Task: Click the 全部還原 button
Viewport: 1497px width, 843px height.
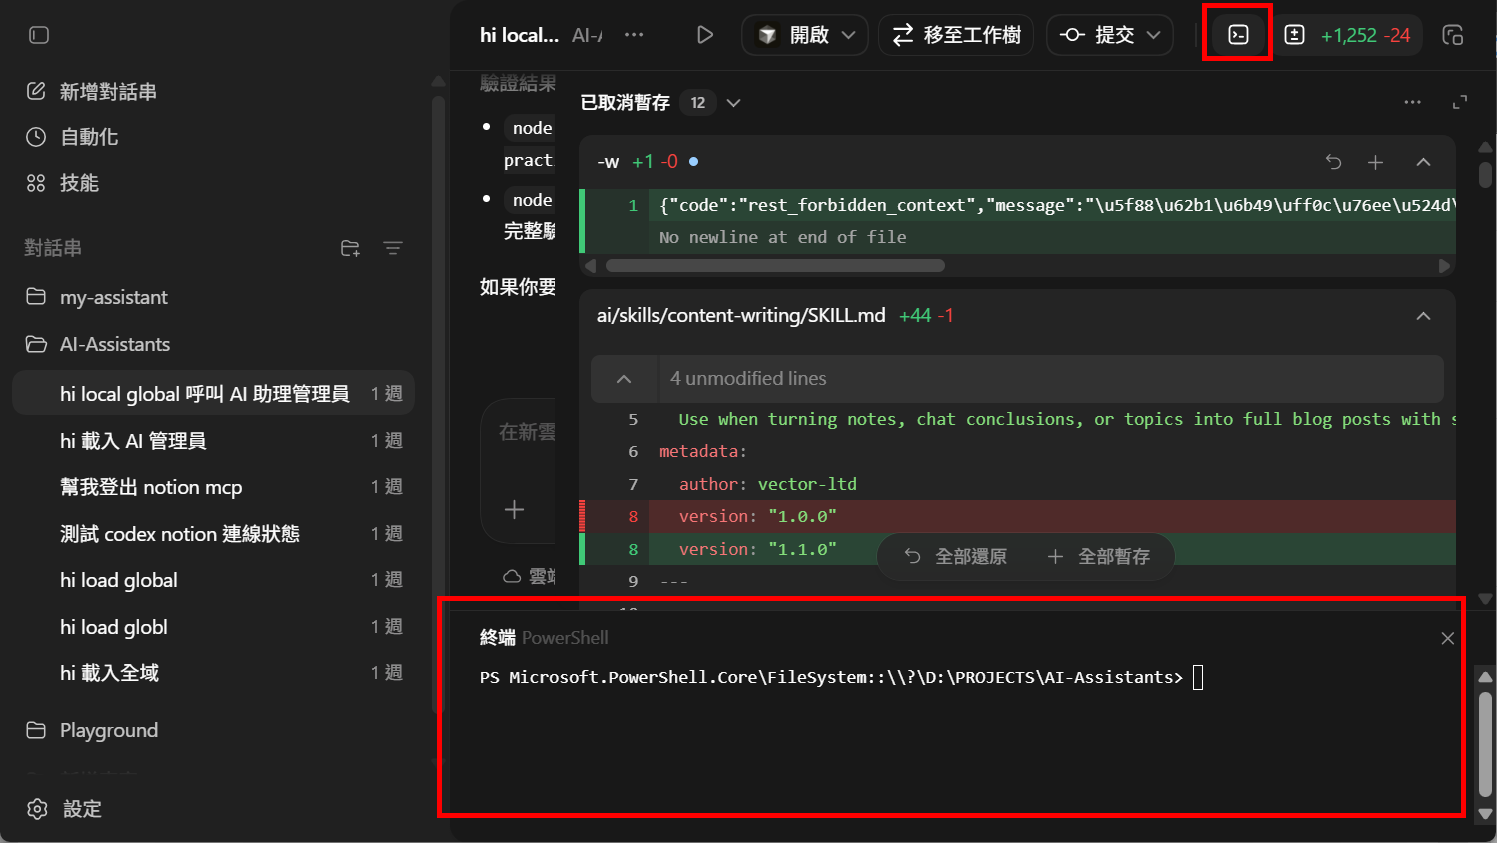Action: tap(956, 556)
